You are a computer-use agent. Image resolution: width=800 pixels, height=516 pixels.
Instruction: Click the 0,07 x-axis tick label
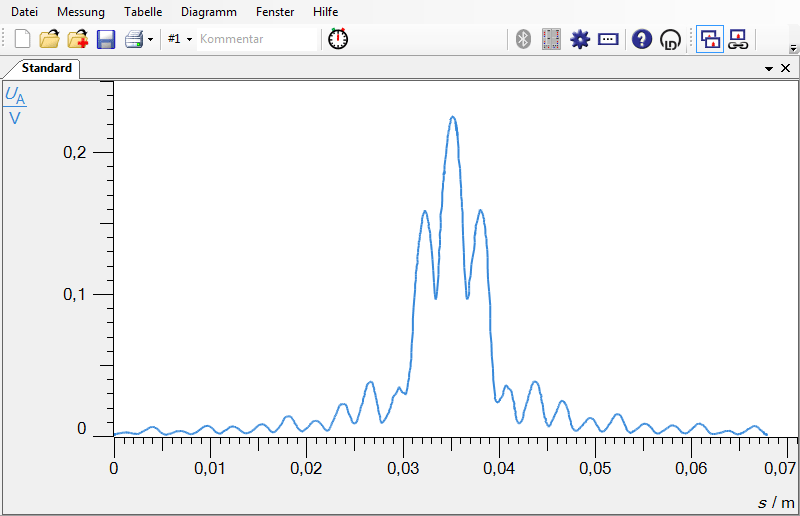coord(780,468)
